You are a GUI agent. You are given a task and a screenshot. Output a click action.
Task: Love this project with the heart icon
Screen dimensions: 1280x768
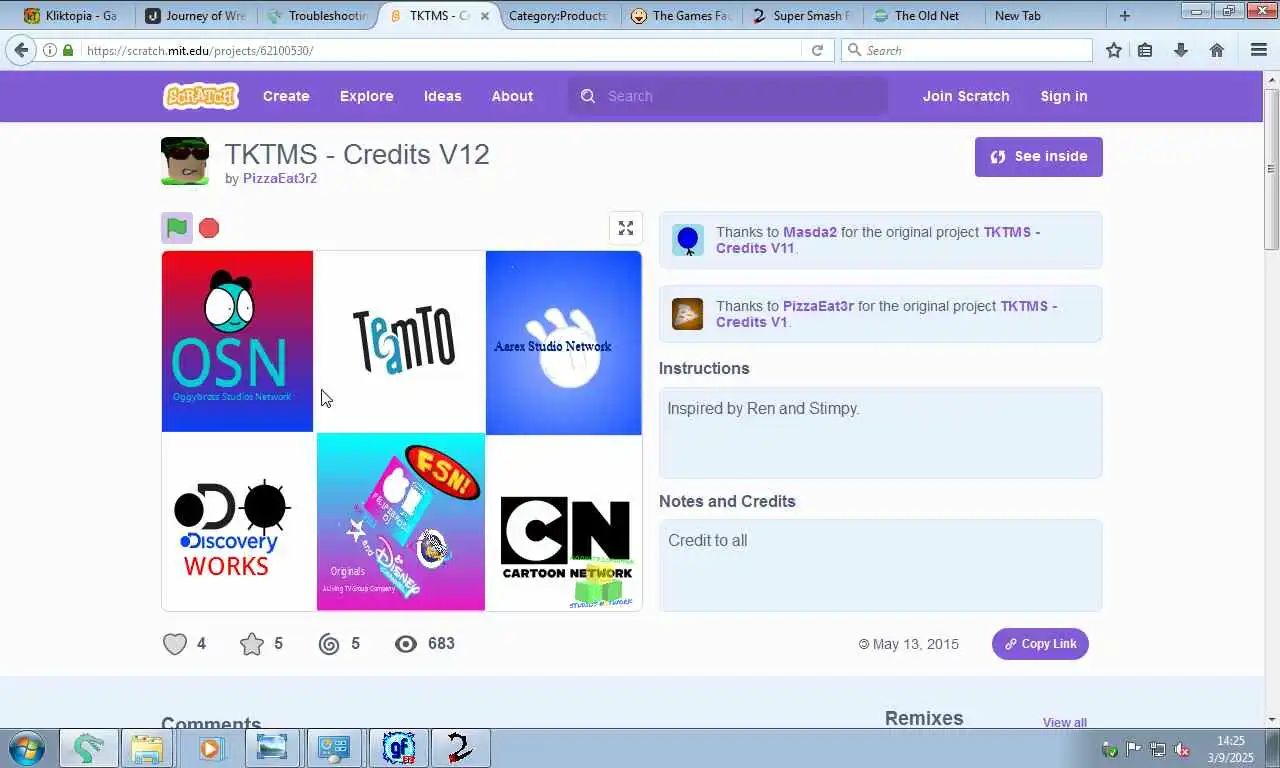point(175,644)
